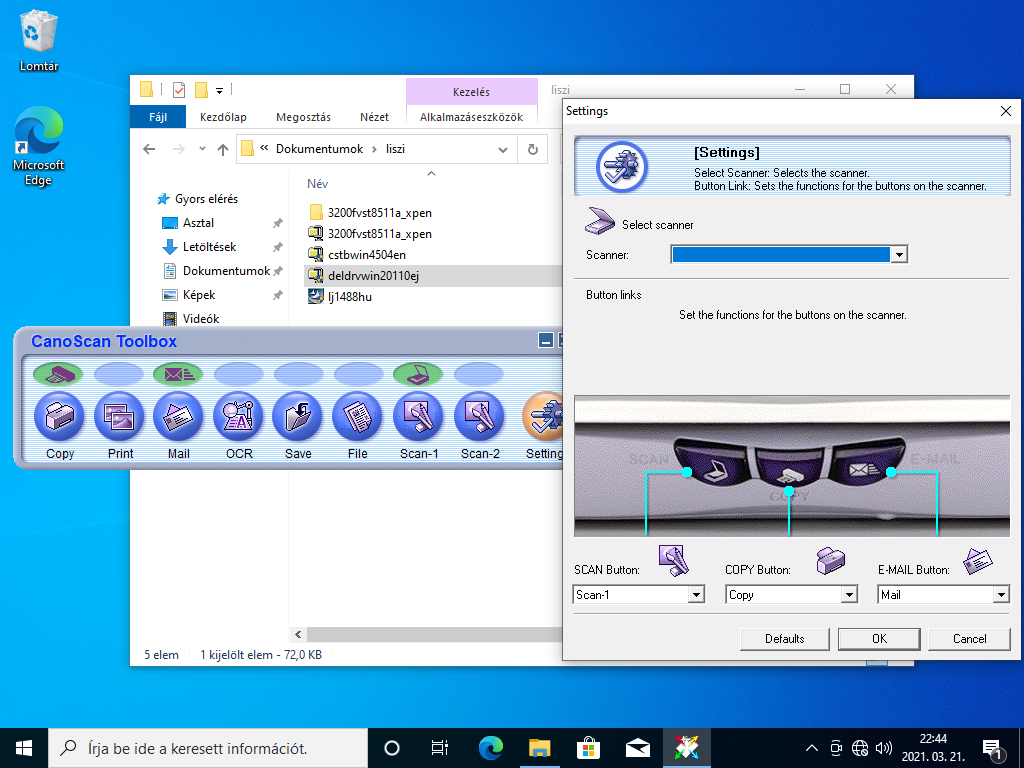Confirm settings with OK button
1024x768 pixels.
pyautogui.click(x=879, y=639)
